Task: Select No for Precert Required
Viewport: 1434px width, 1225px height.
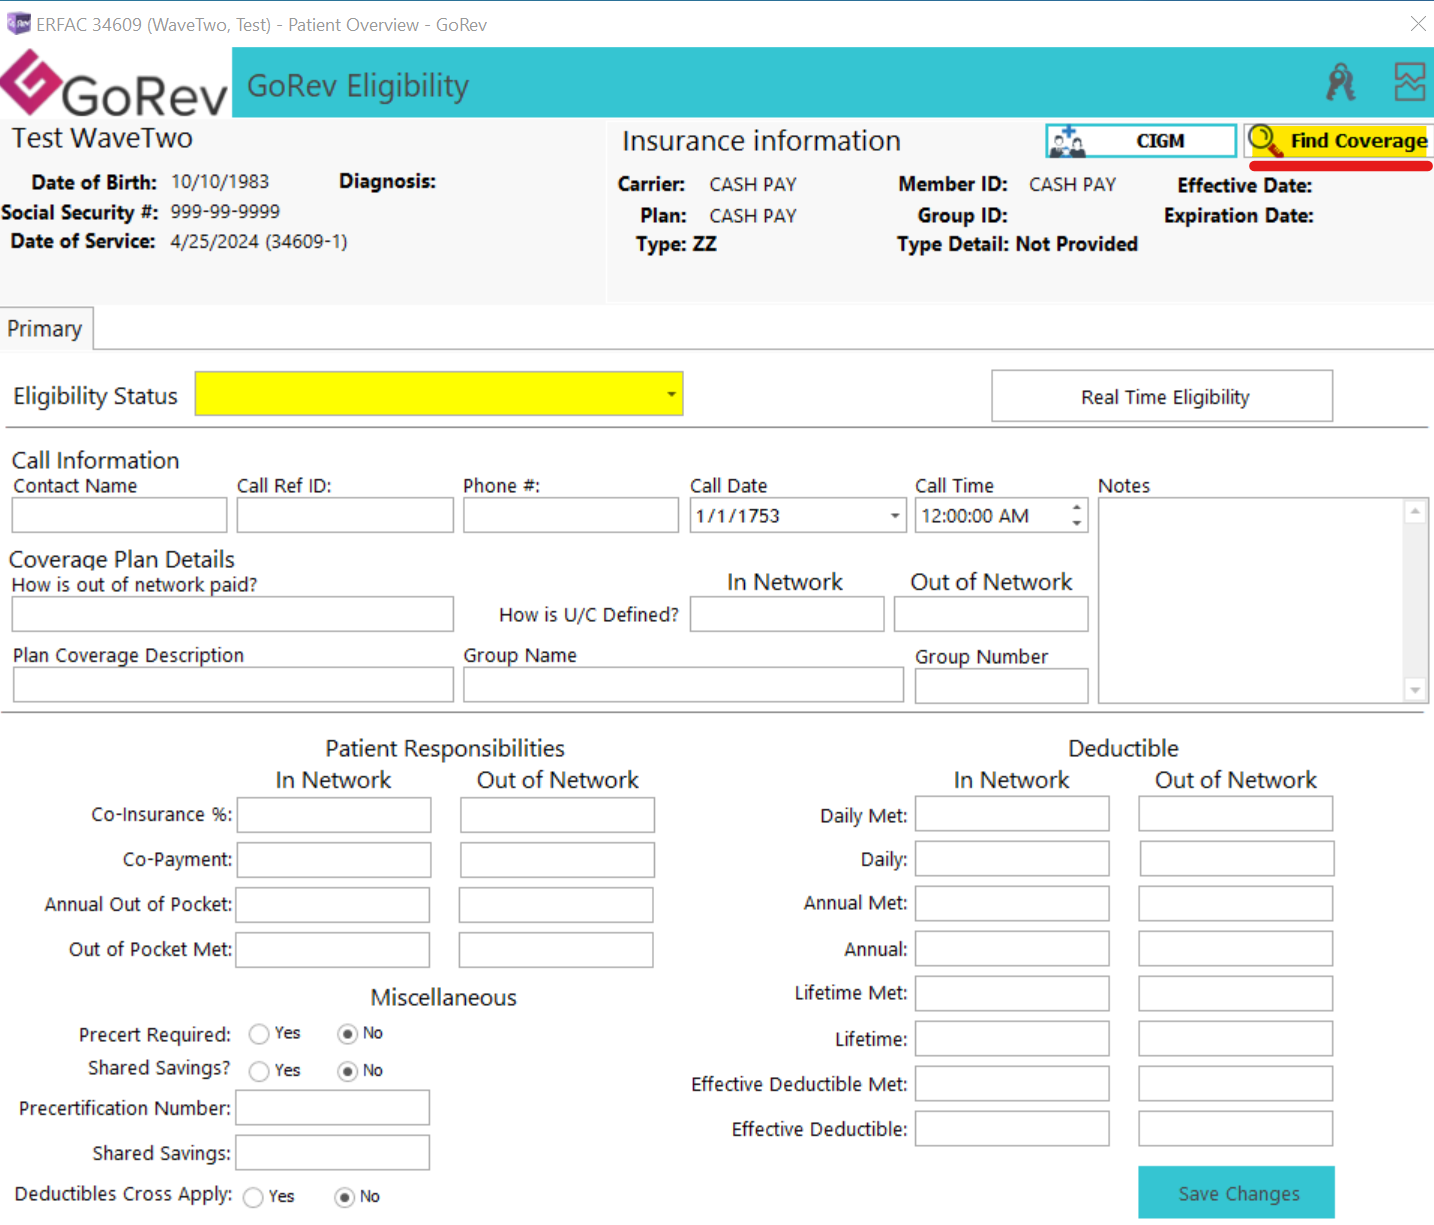Action: 347,1034
